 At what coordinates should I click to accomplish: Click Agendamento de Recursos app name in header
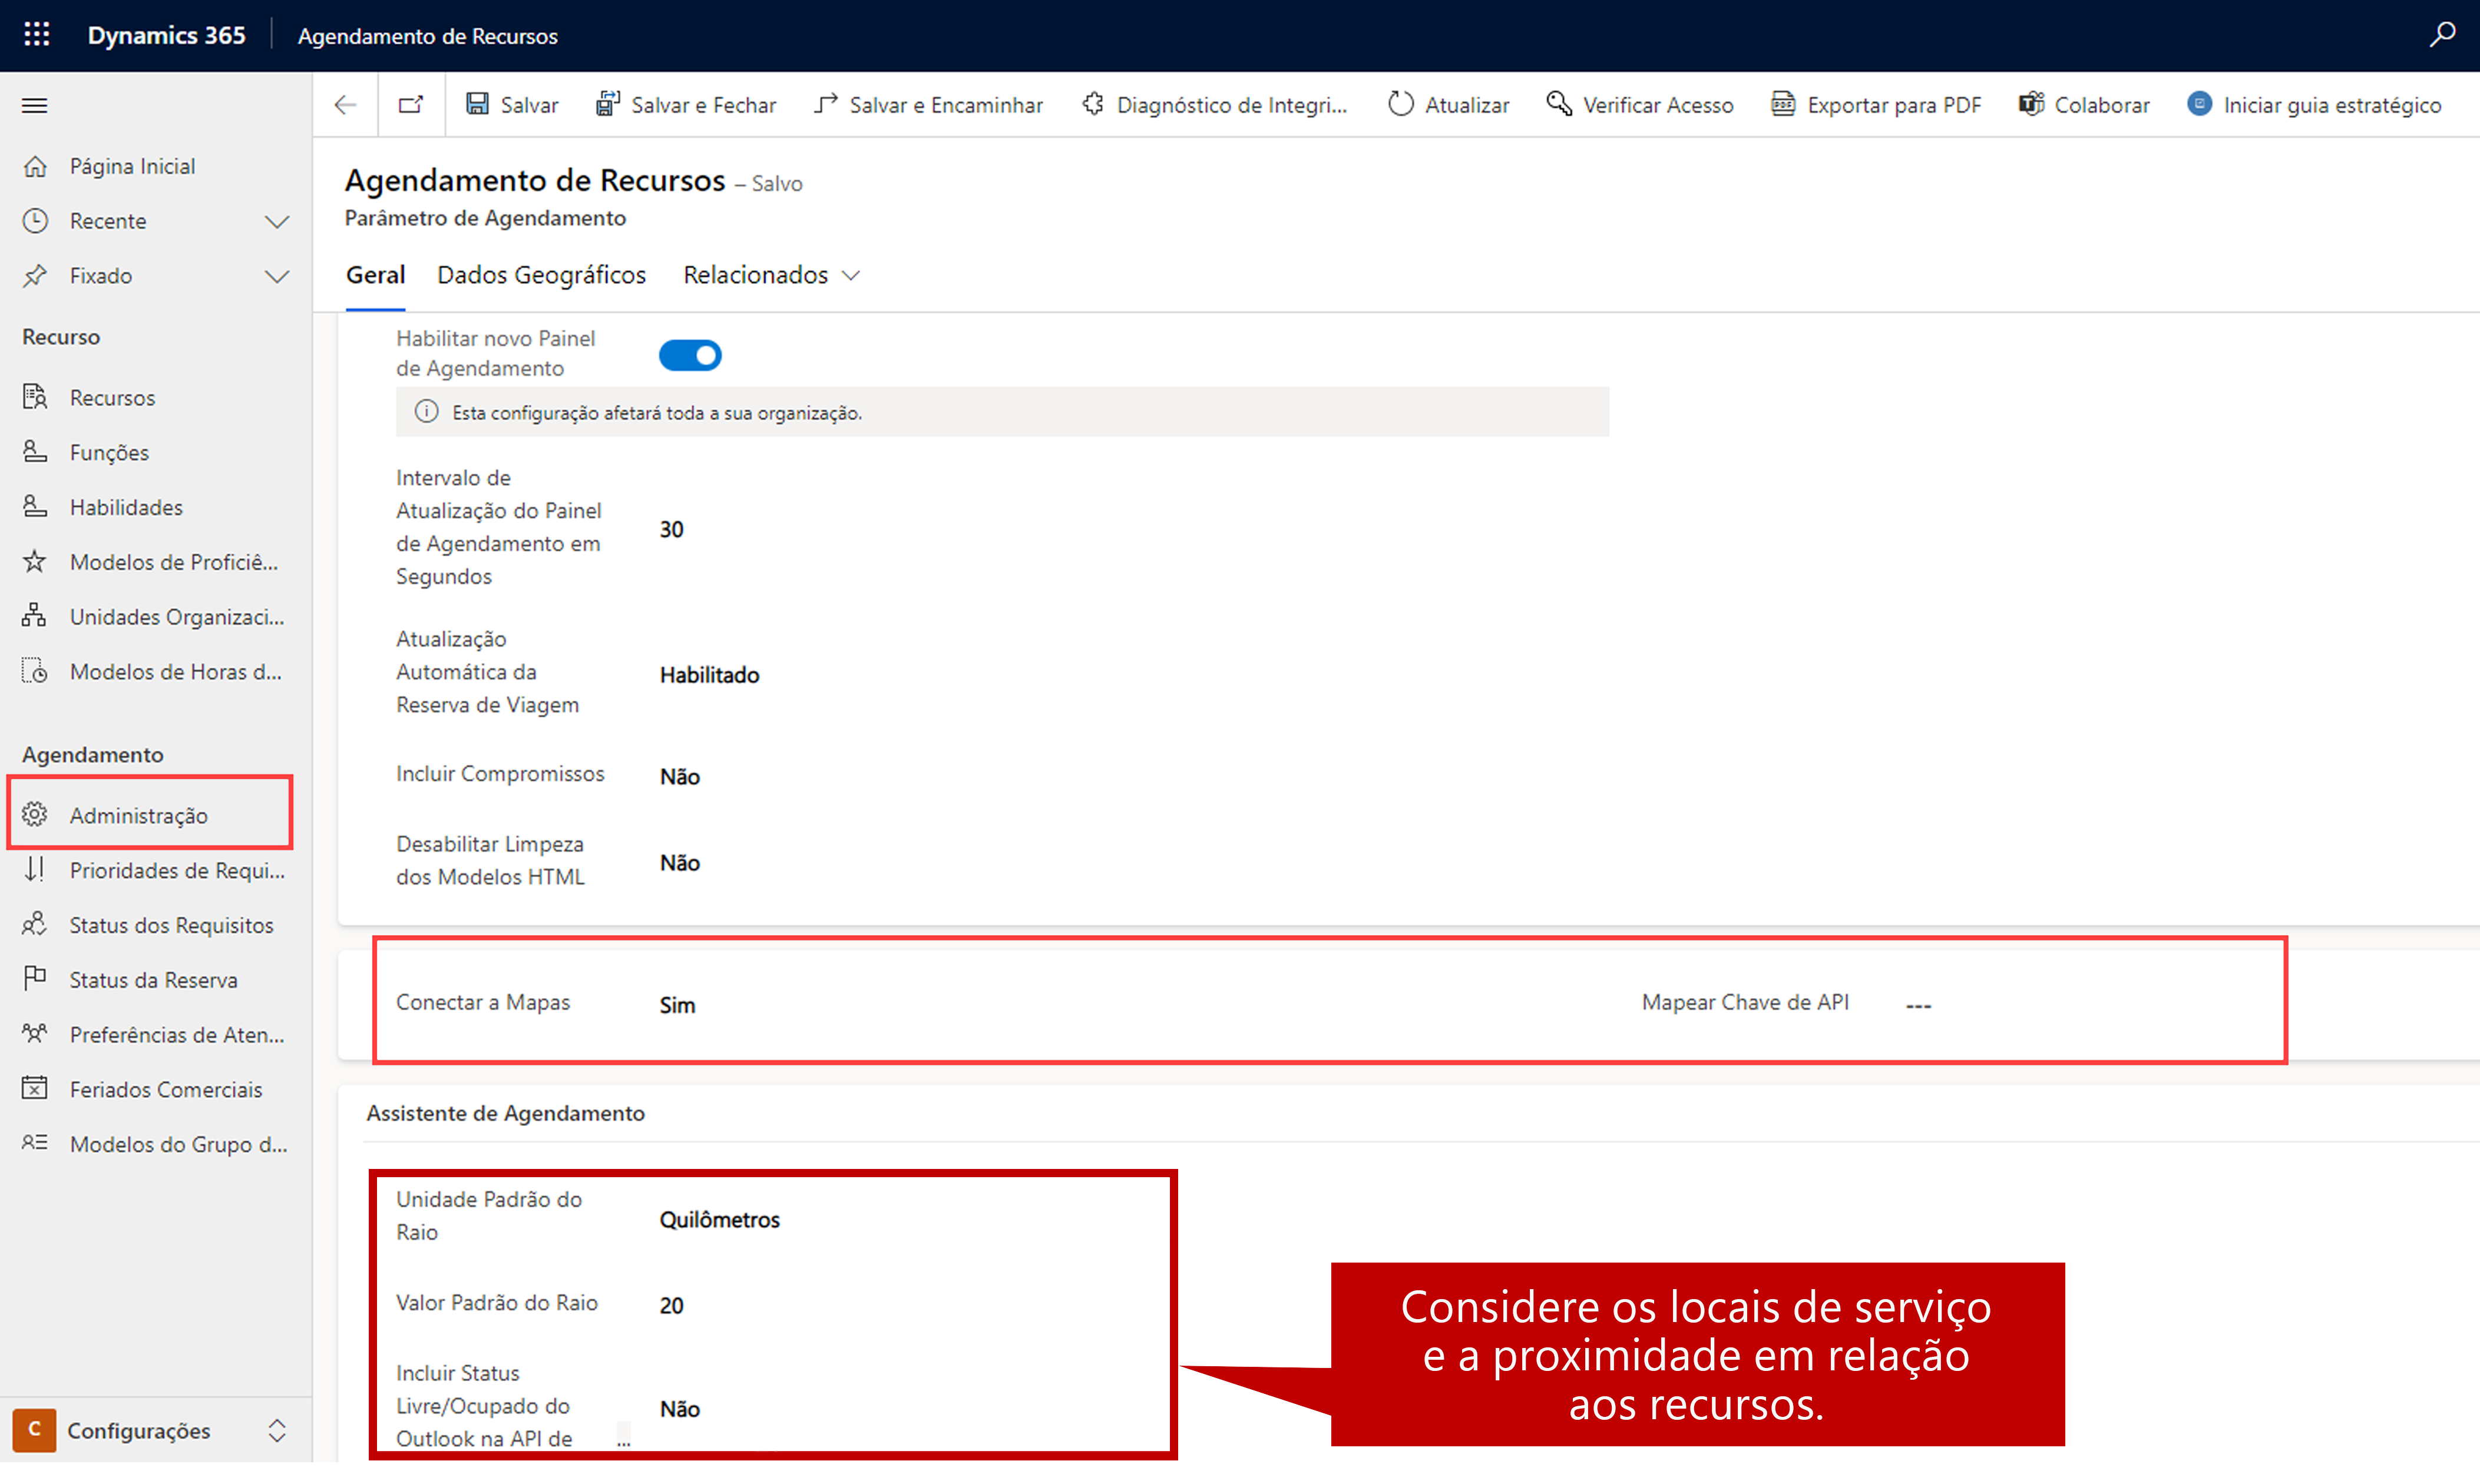[428, 36]
